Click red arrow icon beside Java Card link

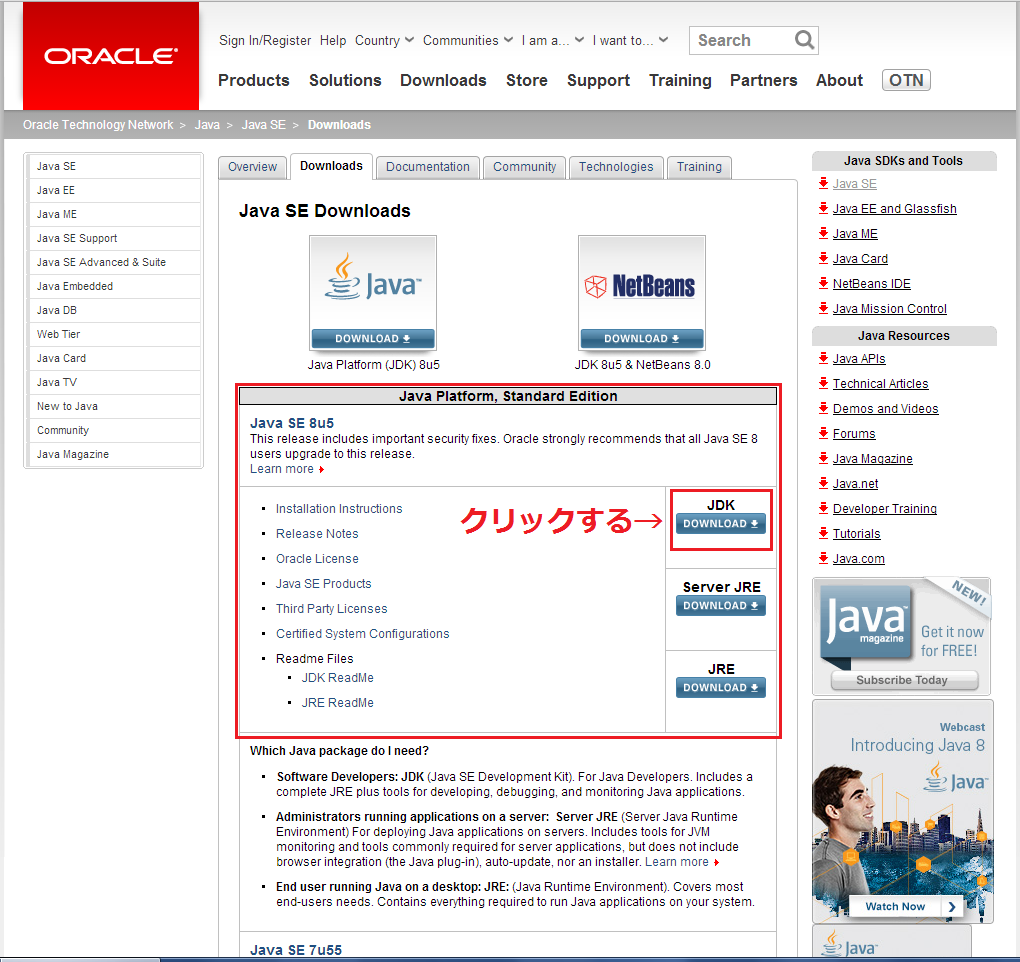[824, 258]
